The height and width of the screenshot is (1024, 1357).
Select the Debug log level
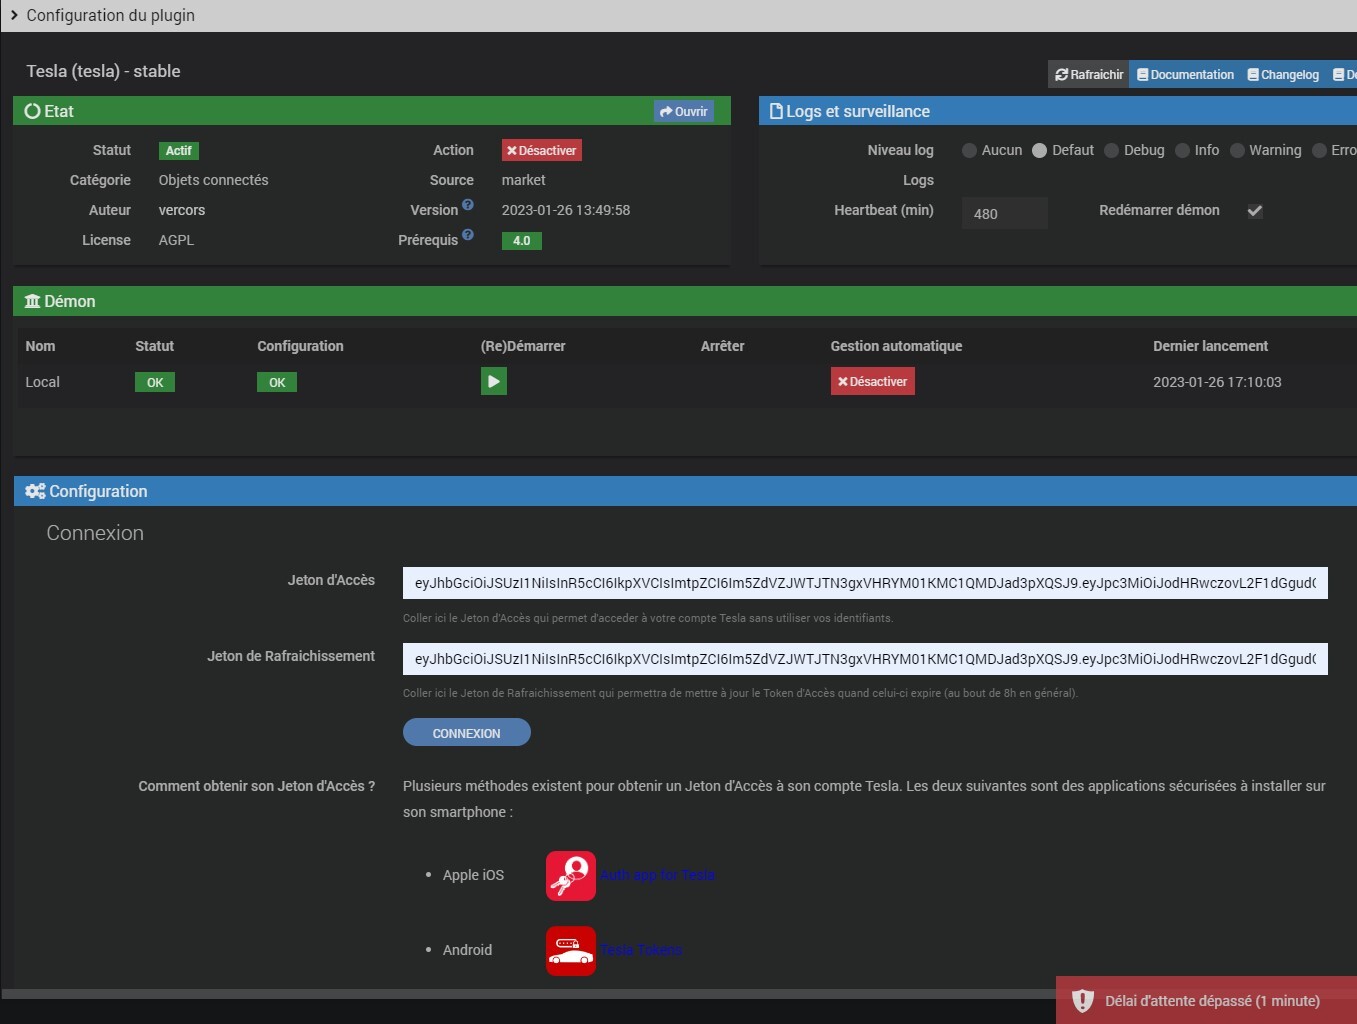tap(1111, 151)
